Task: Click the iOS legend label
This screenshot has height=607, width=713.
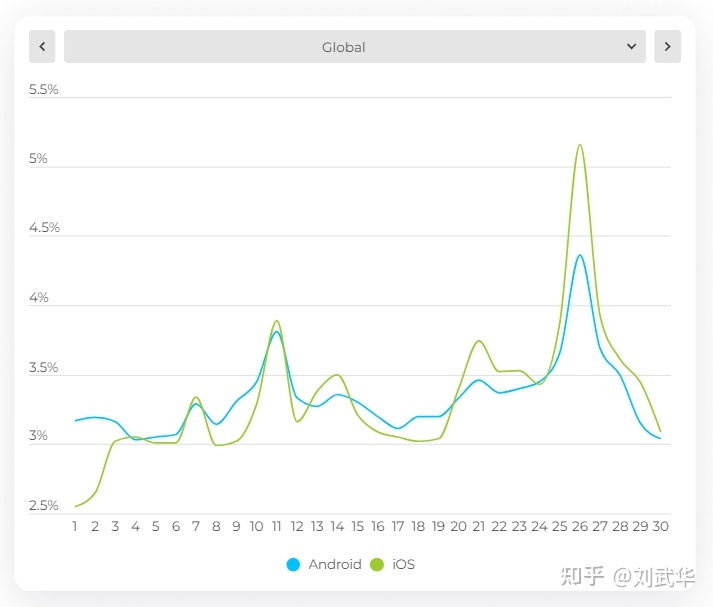Action: point(404,564)
